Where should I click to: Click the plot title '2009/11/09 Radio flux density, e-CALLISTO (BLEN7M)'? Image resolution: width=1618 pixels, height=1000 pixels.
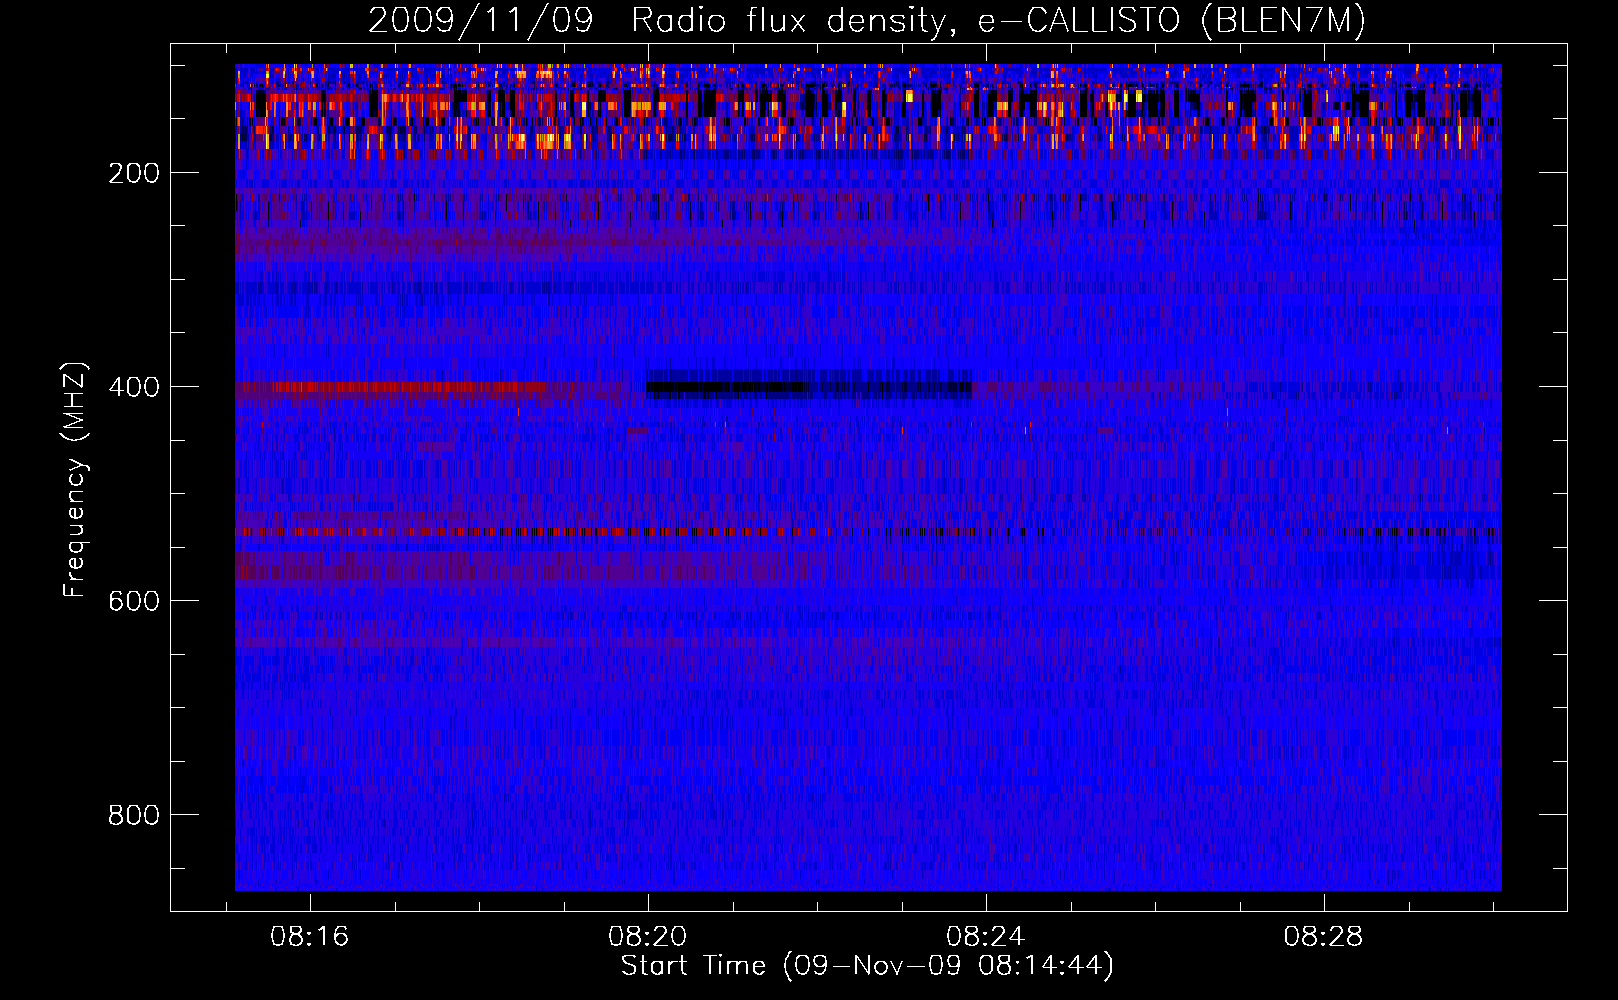click(867, 20)
